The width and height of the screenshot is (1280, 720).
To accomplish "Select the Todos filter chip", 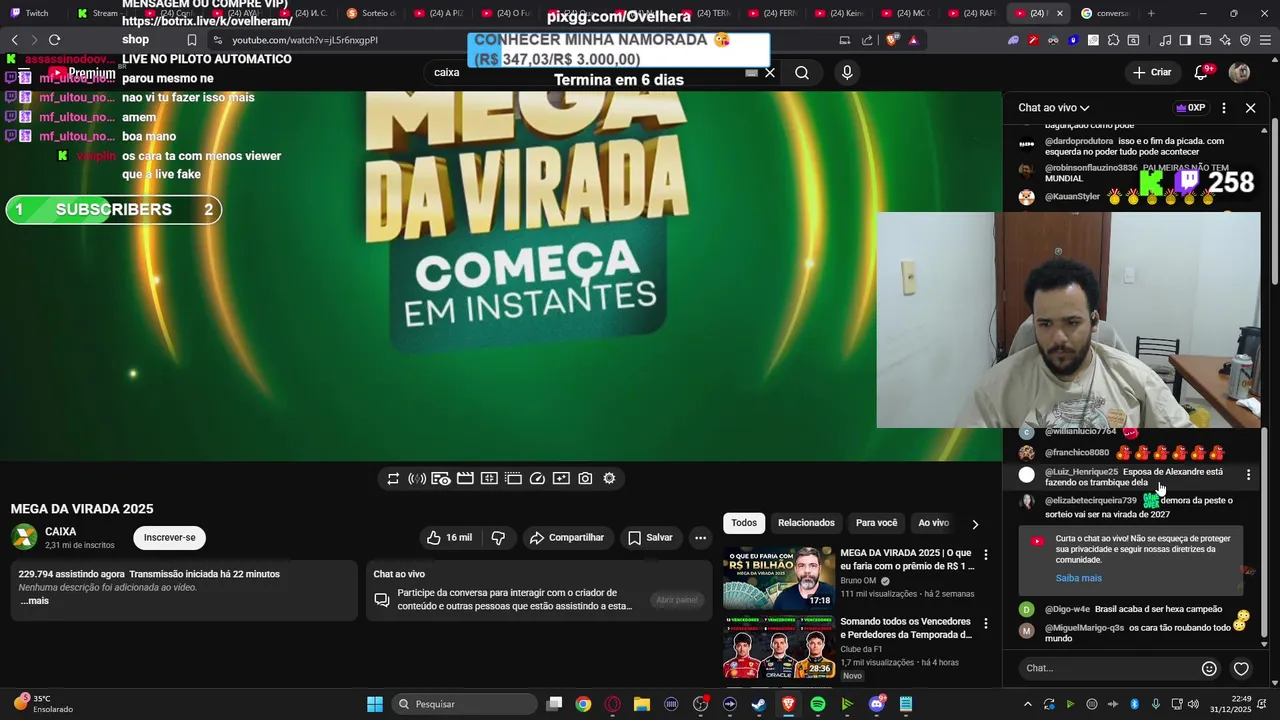I will pyautogui.click(x=744, y=523).
